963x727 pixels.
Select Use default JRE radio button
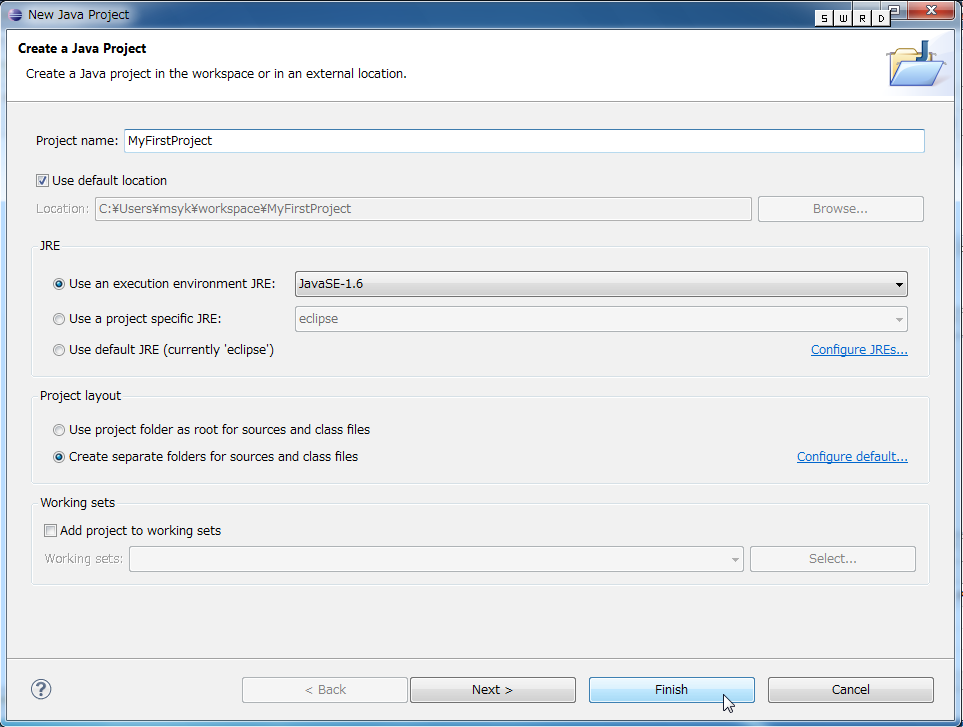59,350
